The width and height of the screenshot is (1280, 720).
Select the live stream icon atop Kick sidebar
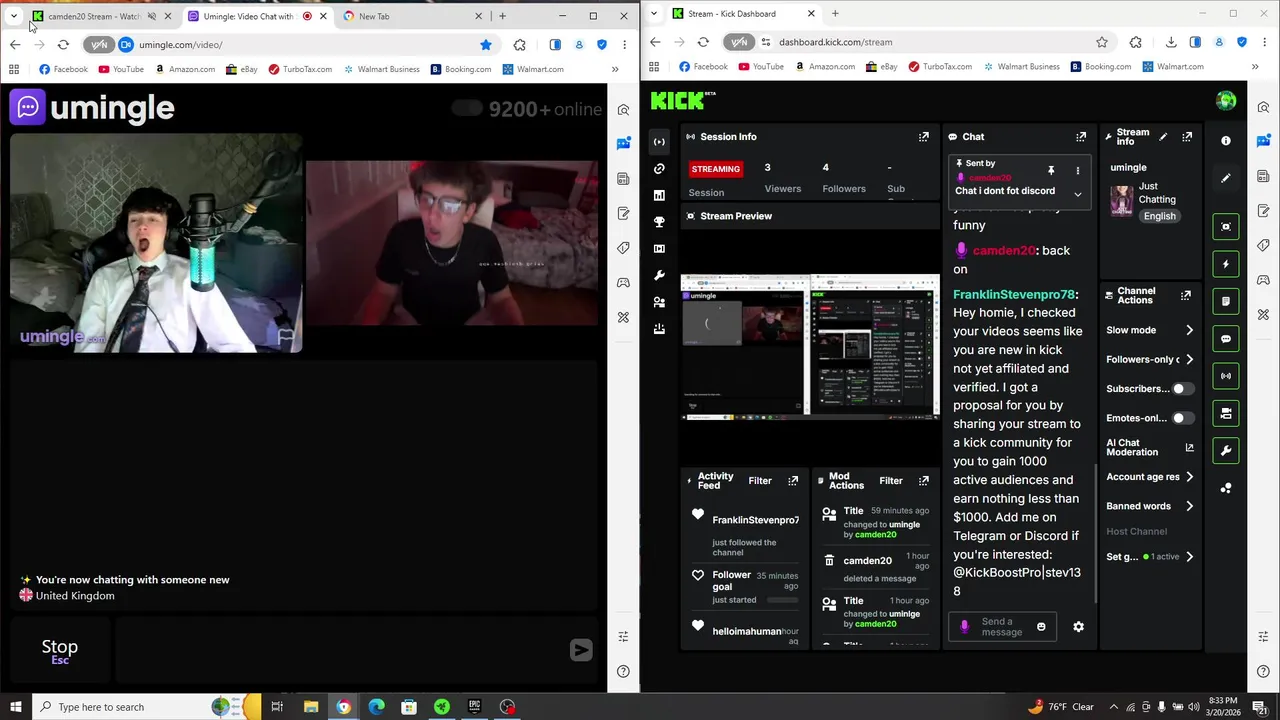(659, 142)
